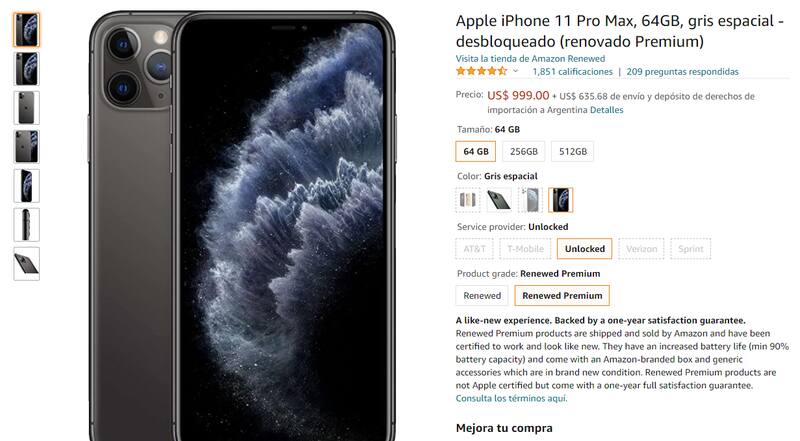Viewport: 800px width, 441px height.
Task: Select the 64 GB size option
Action: [476, 152]
